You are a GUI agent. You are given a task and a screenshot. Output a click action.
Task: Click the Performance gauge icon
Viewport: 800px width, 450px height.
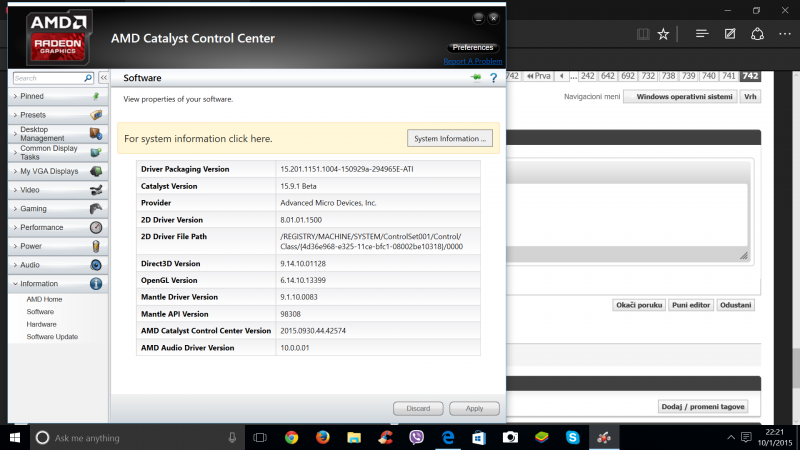tap(96, 227)
